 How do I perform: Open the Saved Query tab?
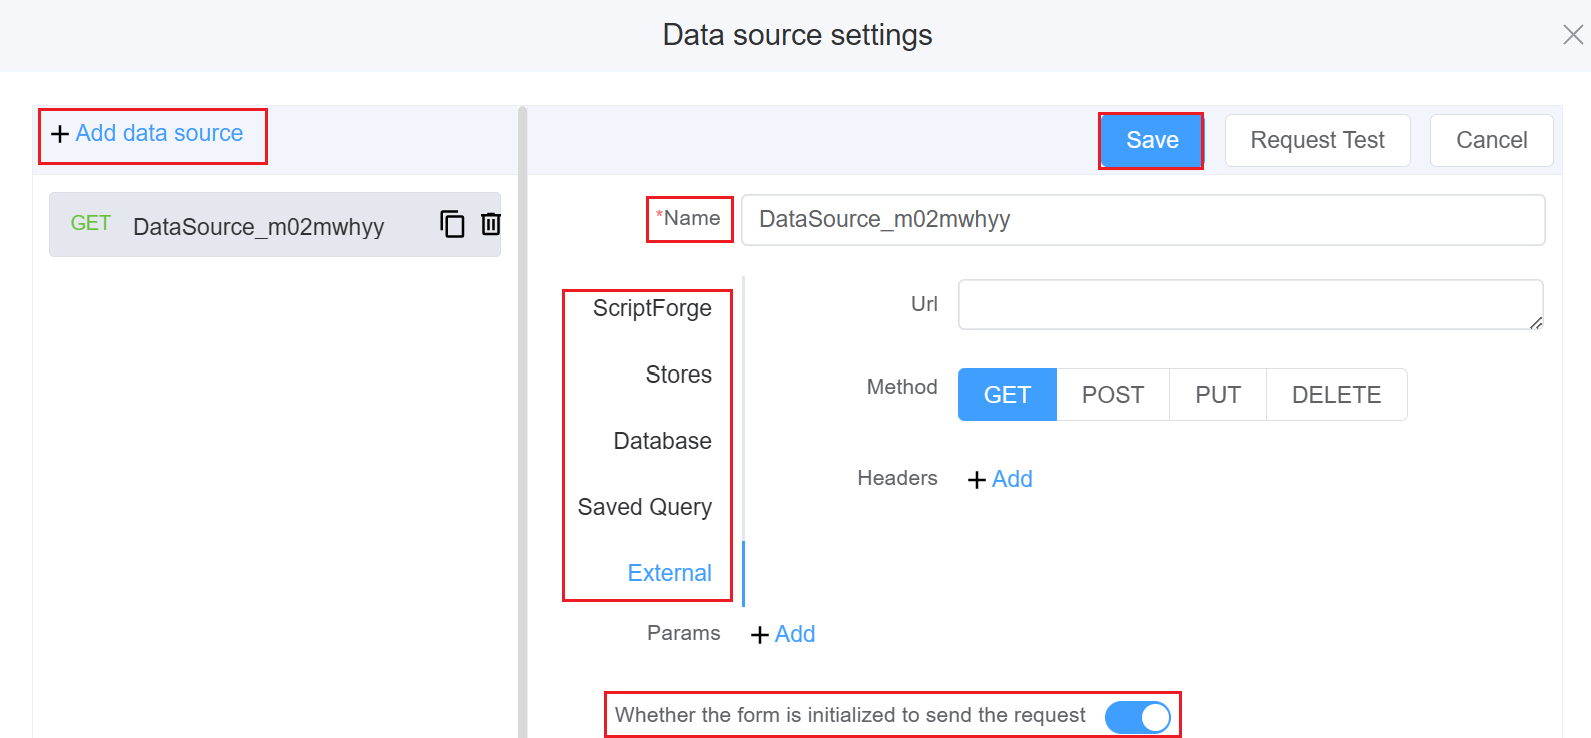[x=644, y=507]
